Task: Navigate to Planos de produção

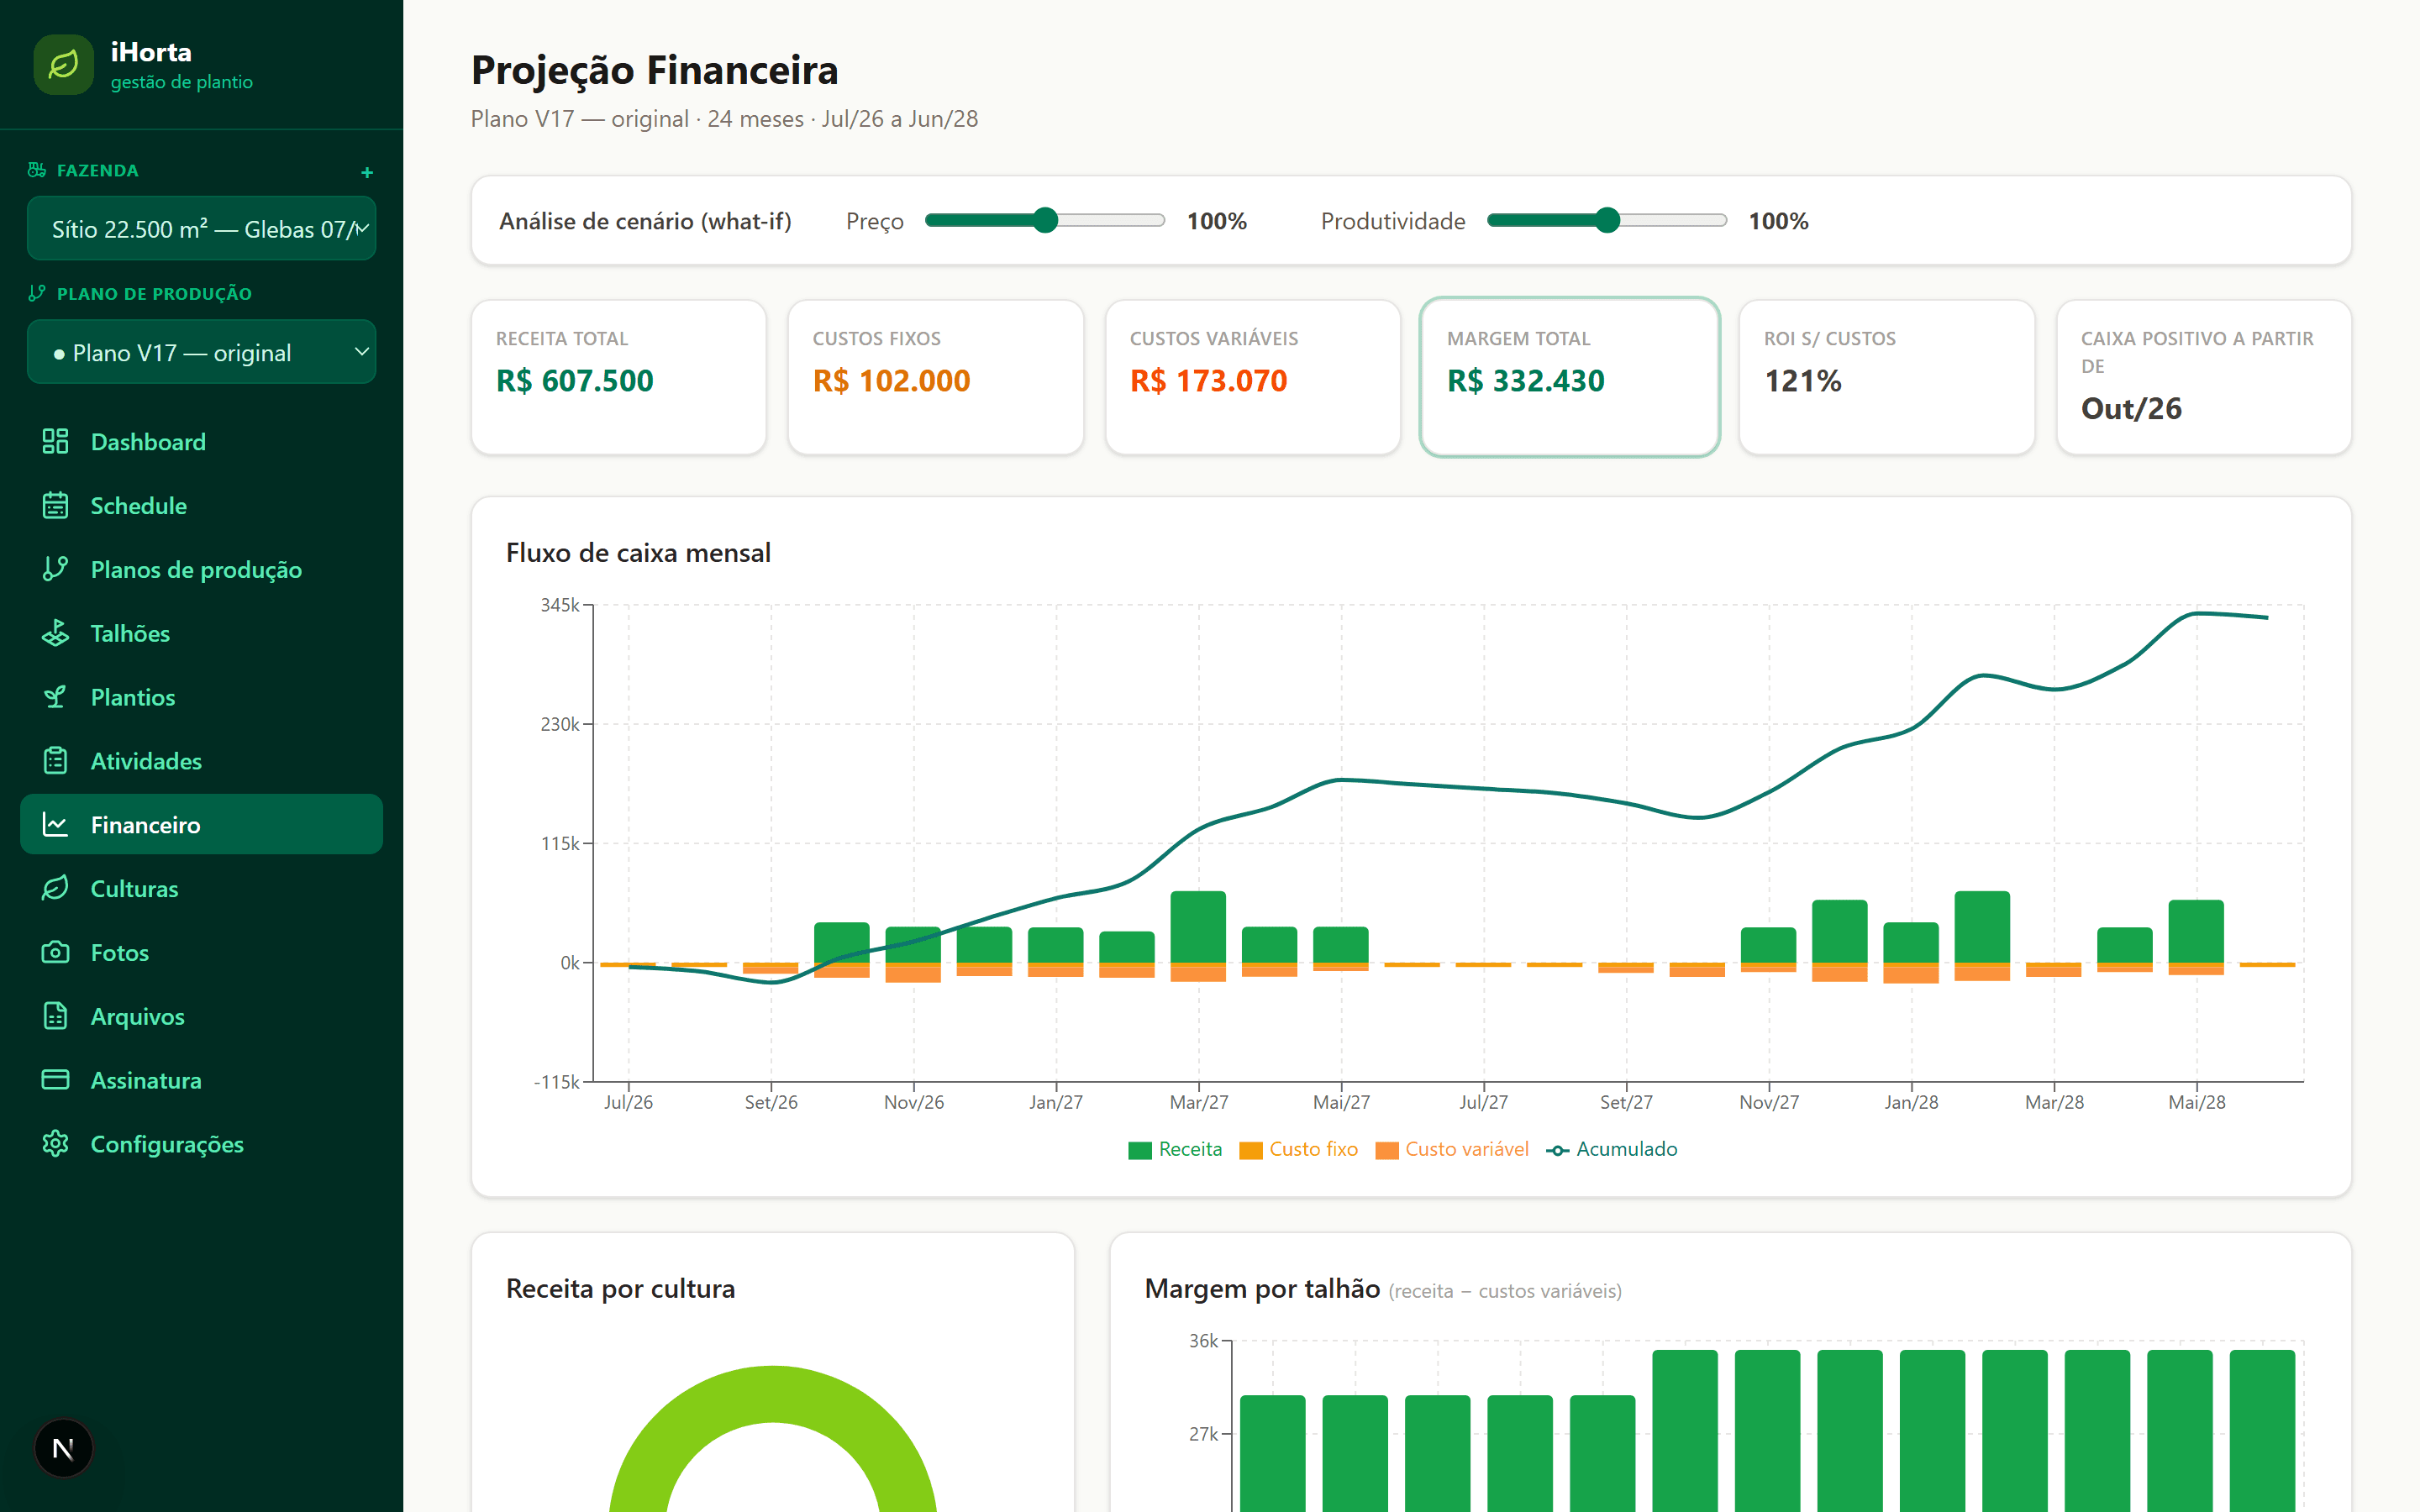Action: tap(202, 569)
